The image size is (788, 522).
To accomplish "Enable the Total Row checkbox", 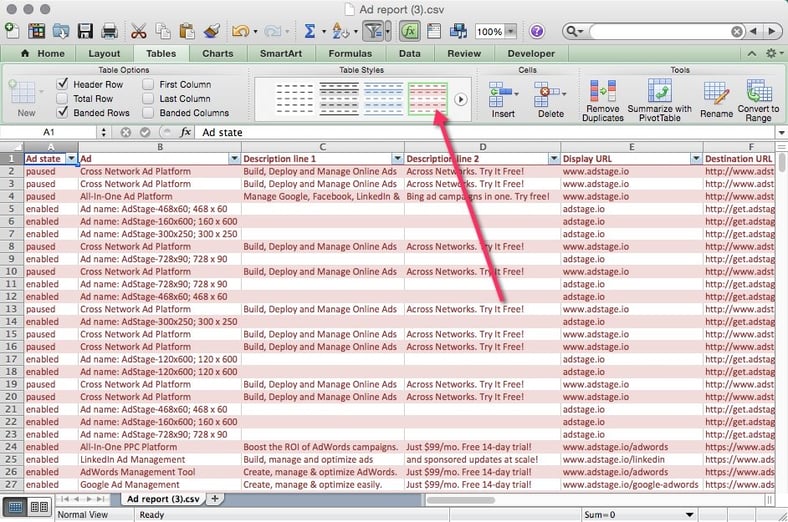I will [x=62, y=98].
